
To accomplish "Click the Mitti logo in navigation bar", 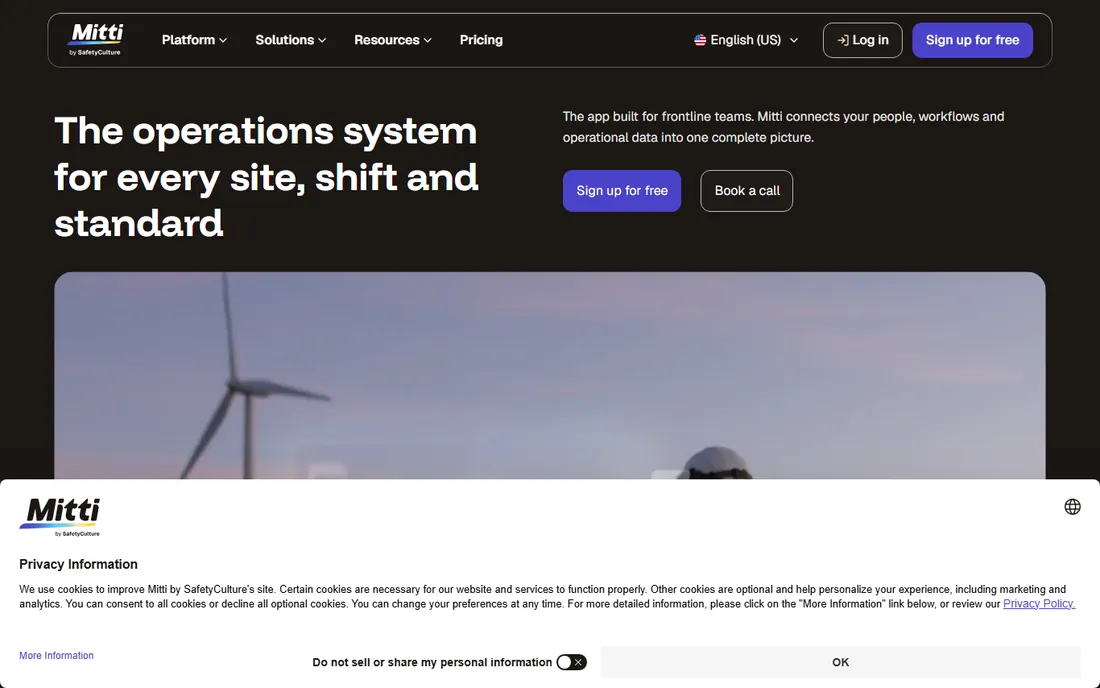I will coord(96,40).
